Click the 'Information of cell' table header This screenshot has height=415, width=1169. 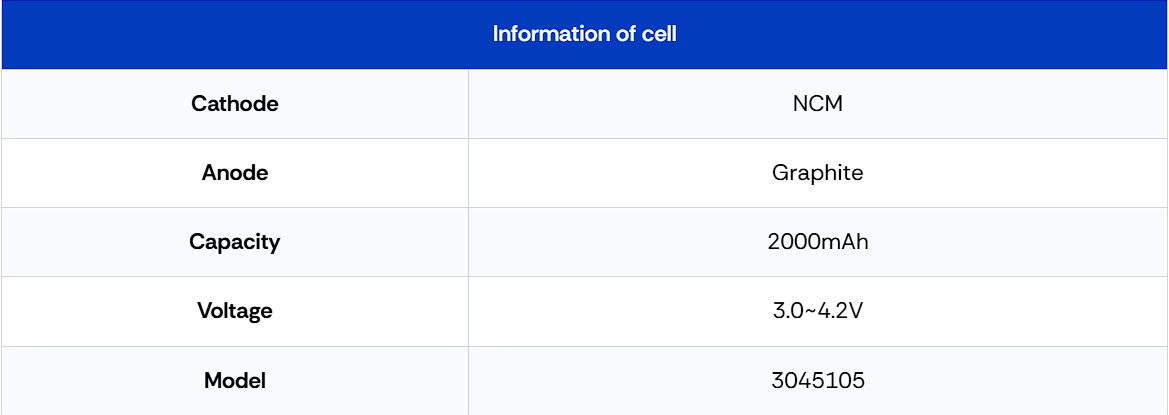584,34
